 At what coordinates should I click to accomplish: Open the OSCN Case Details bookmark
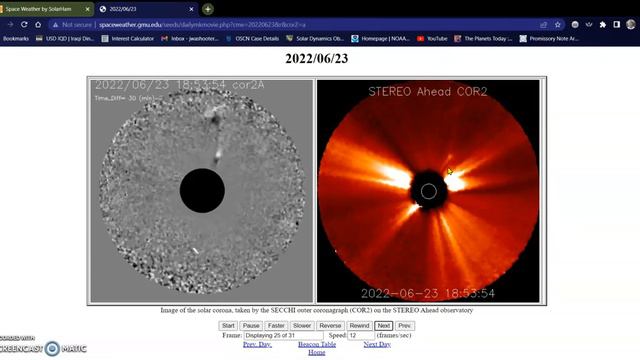pyautogui.click(x=252, y=38)
